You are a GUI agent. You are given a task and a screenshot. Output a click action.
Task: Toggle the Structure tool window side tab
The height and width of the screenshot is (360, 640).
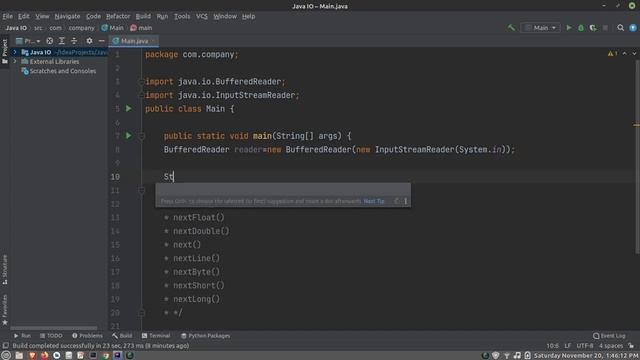tap(4, 269)
